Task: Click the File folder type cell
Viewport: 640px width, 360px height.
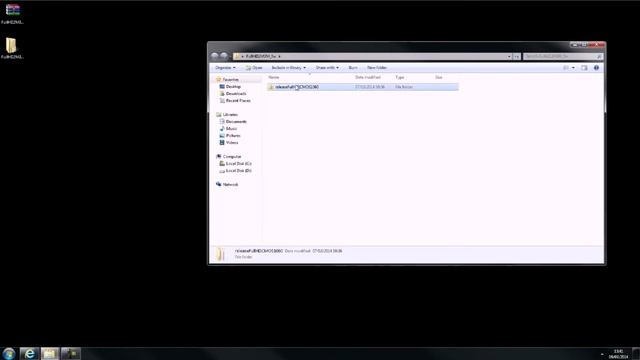Action: [x=404, y=87]
